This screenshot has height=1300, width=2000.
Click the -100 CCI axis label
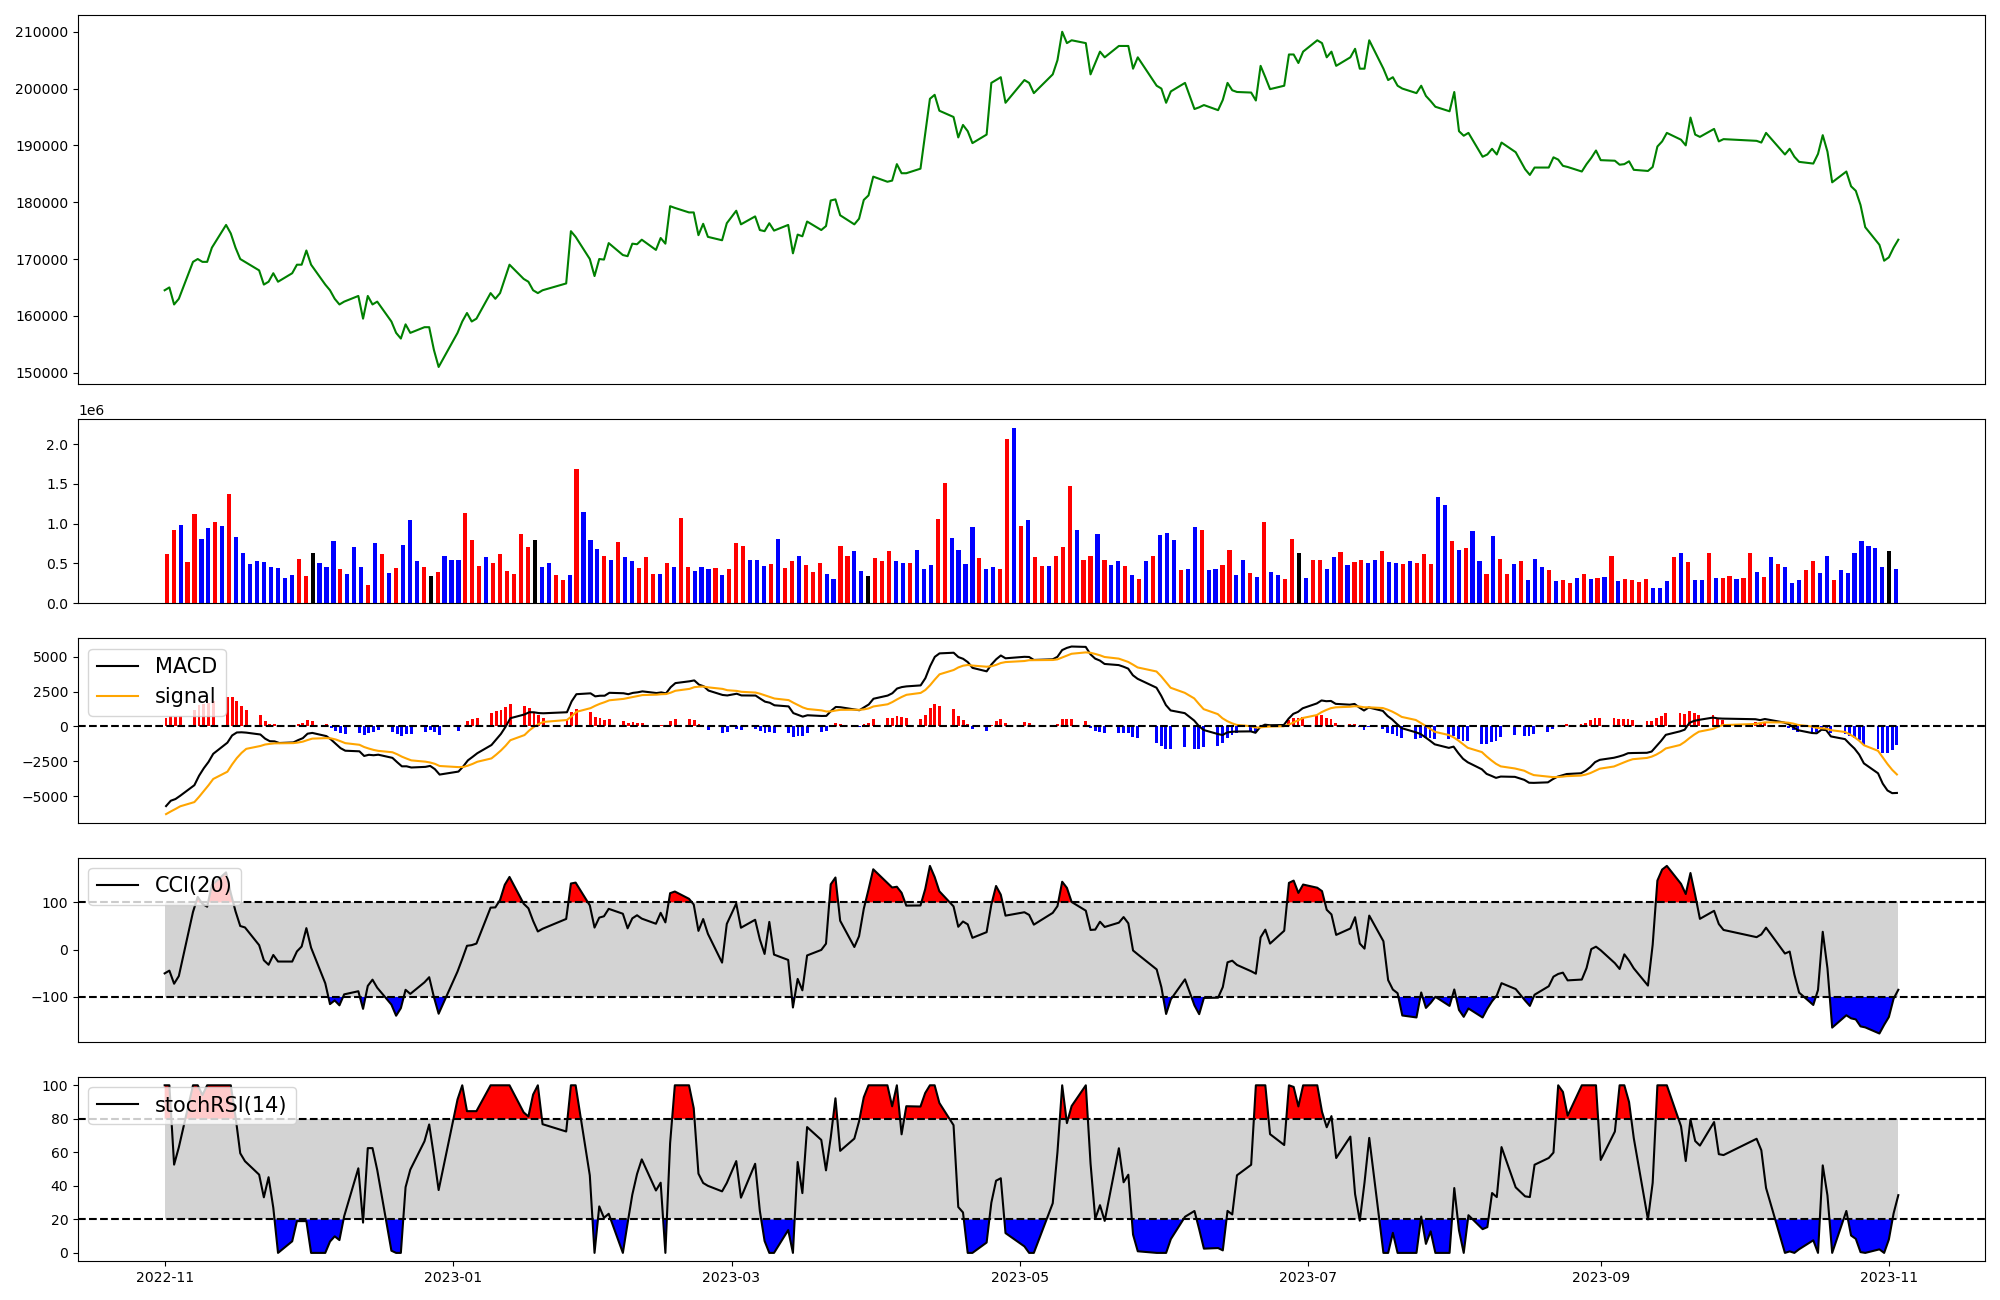tap(50, 997)
